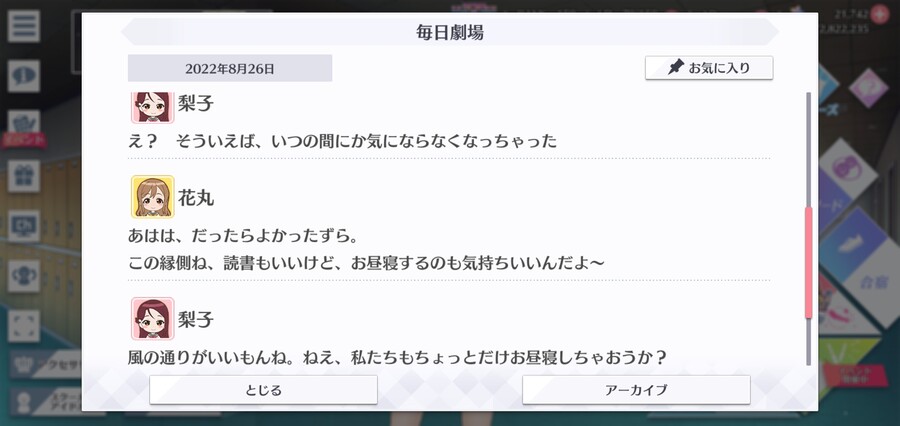
Task: Click the 2022年8月26日 date label
Action: click(x=230, y=68)
